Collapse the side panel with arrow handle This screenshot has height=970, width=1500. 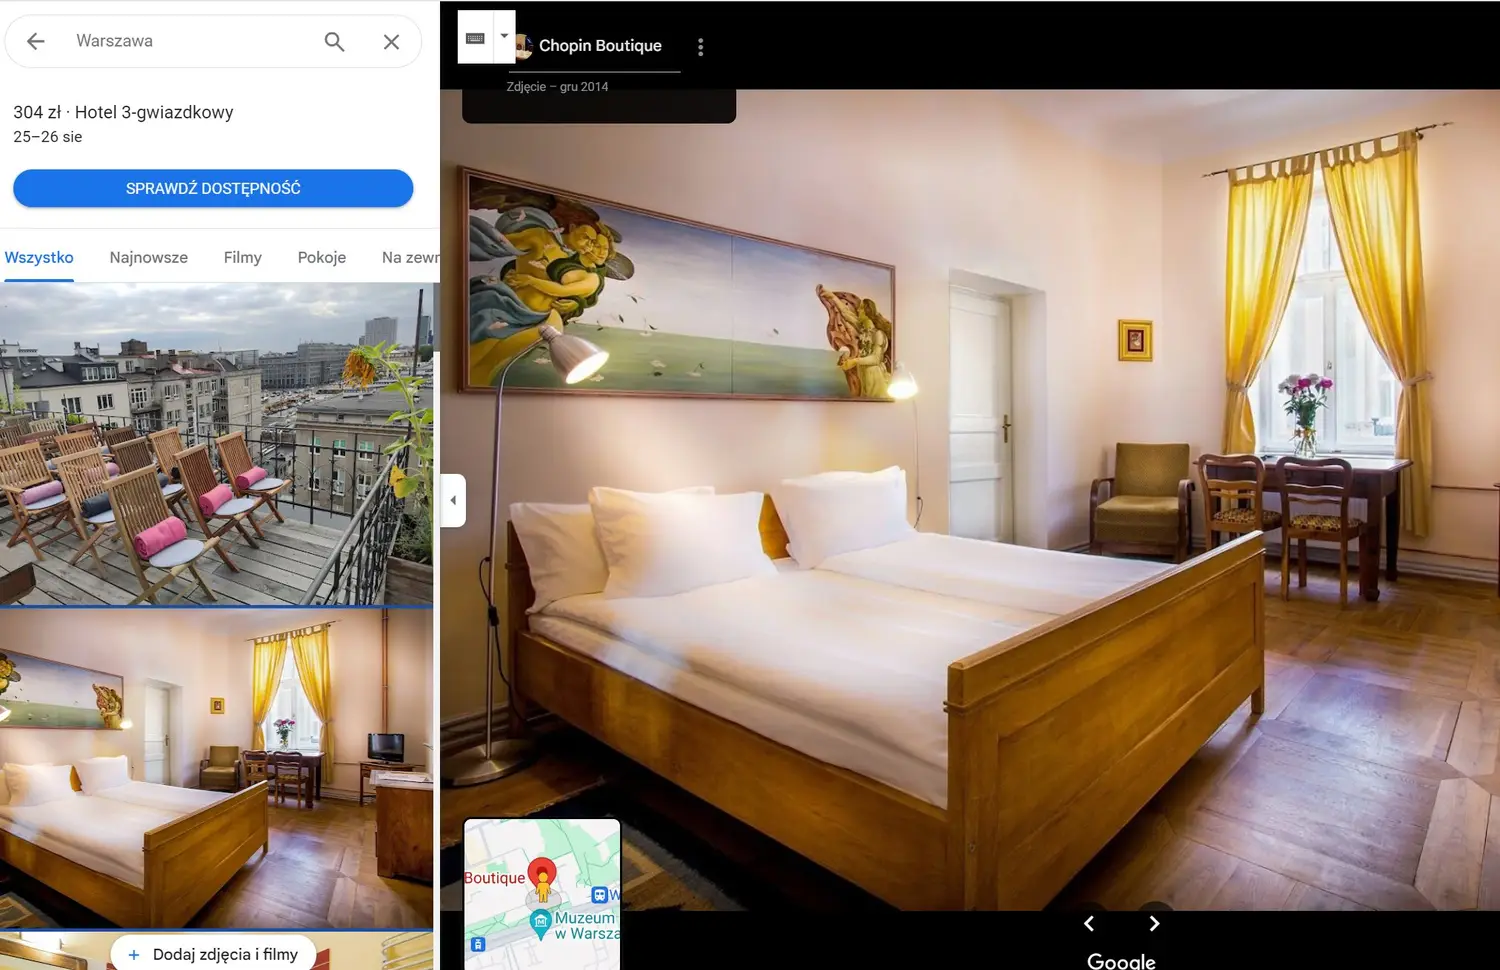(x=453, y=500)
